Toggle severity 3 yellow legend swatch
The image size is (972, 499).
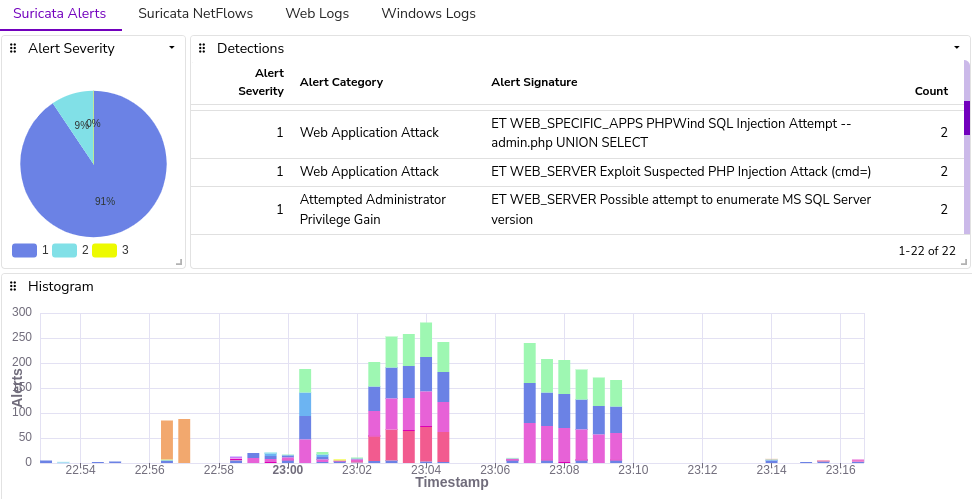coord(104,250)
